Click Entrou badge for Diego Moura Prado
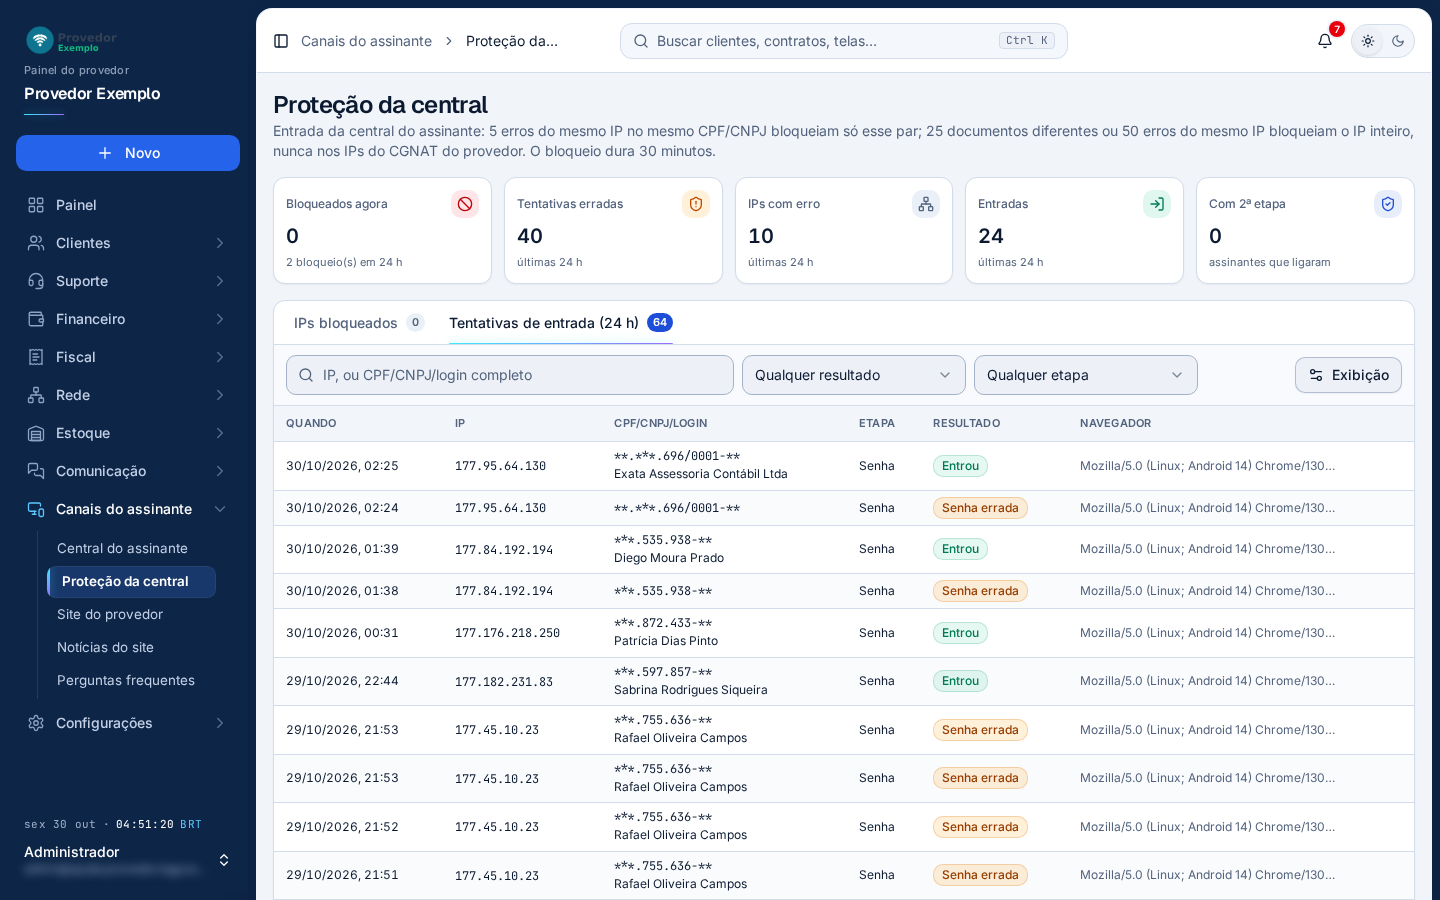1440x900 pixels. tap(960, 549)
